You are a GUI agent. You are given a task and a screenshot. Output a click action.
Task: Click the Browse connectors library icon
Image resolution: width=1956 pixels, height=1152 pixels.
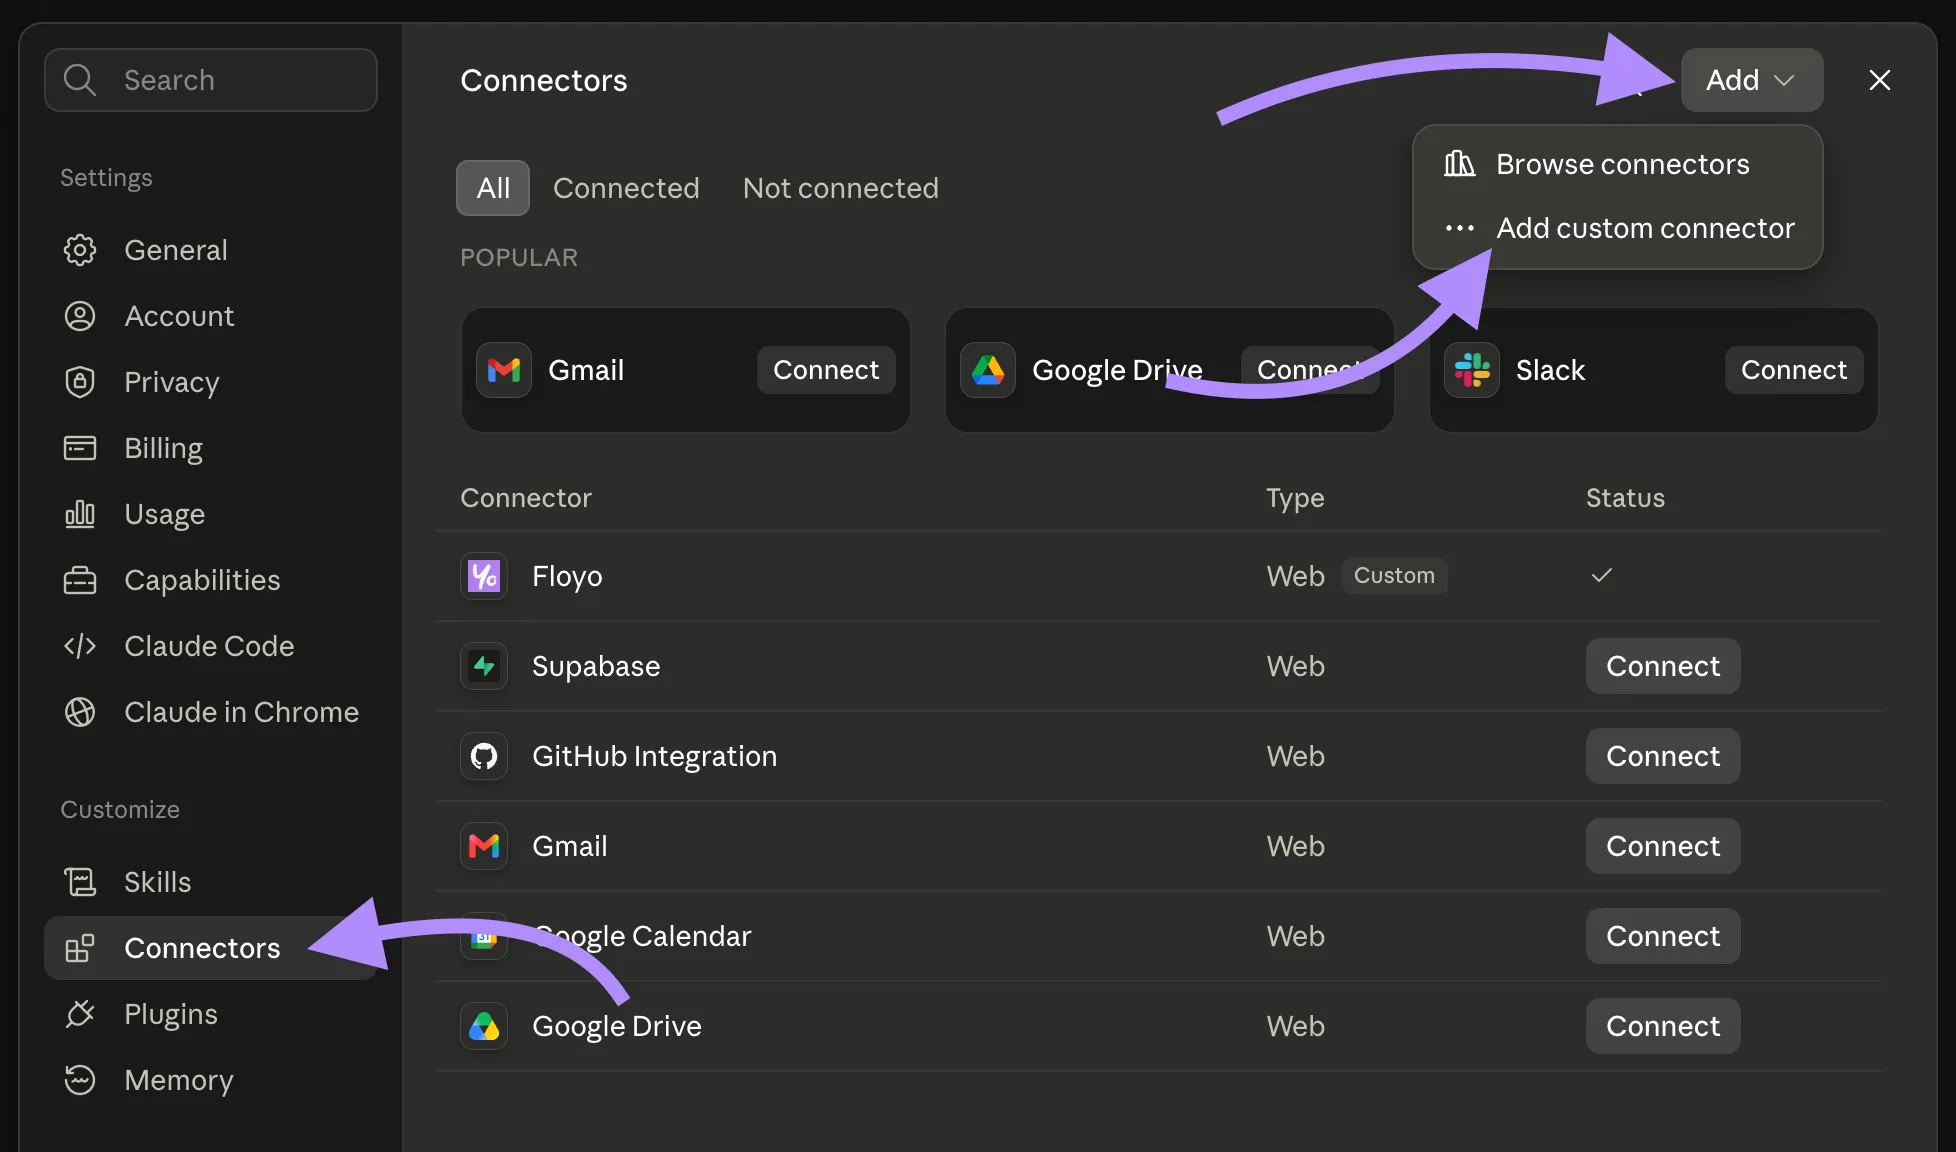[x=1460, y=164]
